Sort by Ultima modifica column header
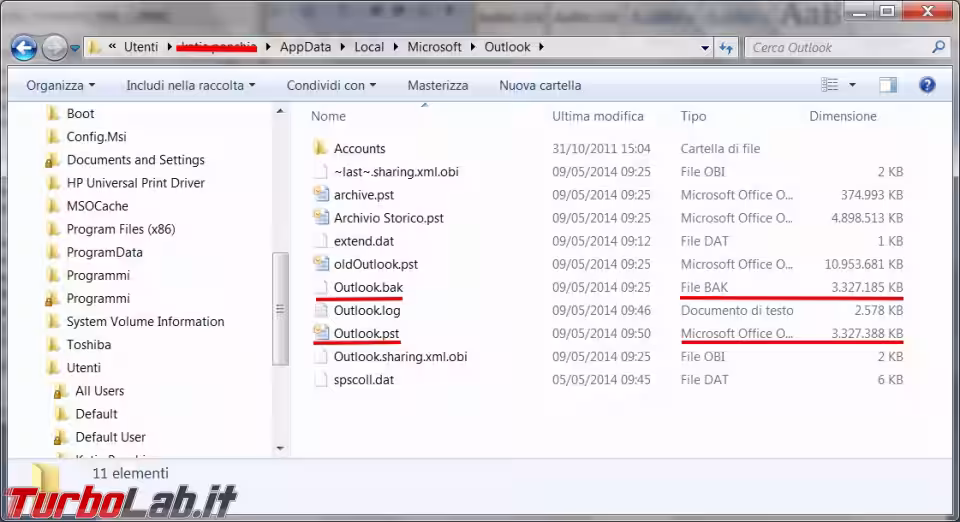The width and height of the screenshot is (960, 522). pyautogui.click(x=598, y=116)
